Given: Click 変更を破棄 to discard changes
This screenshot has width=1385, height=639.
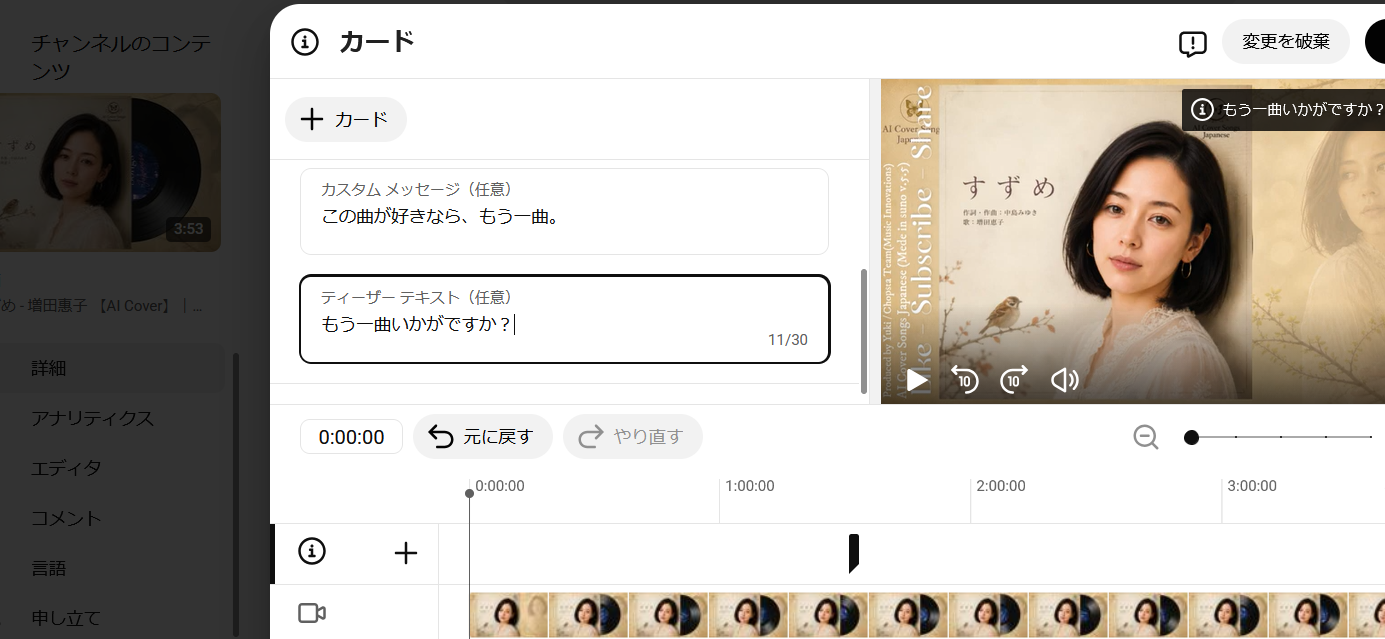Looking at the screenshot, I should 1286,42.
